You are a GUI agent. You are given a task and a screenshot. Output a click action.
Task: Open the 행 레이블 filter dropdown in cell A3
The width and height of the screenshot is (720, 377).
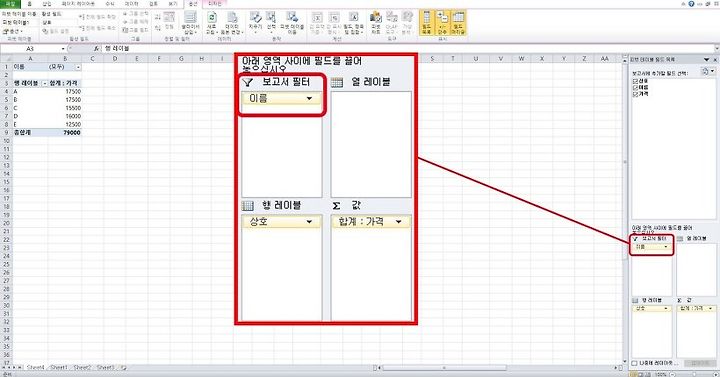[45, 84]
